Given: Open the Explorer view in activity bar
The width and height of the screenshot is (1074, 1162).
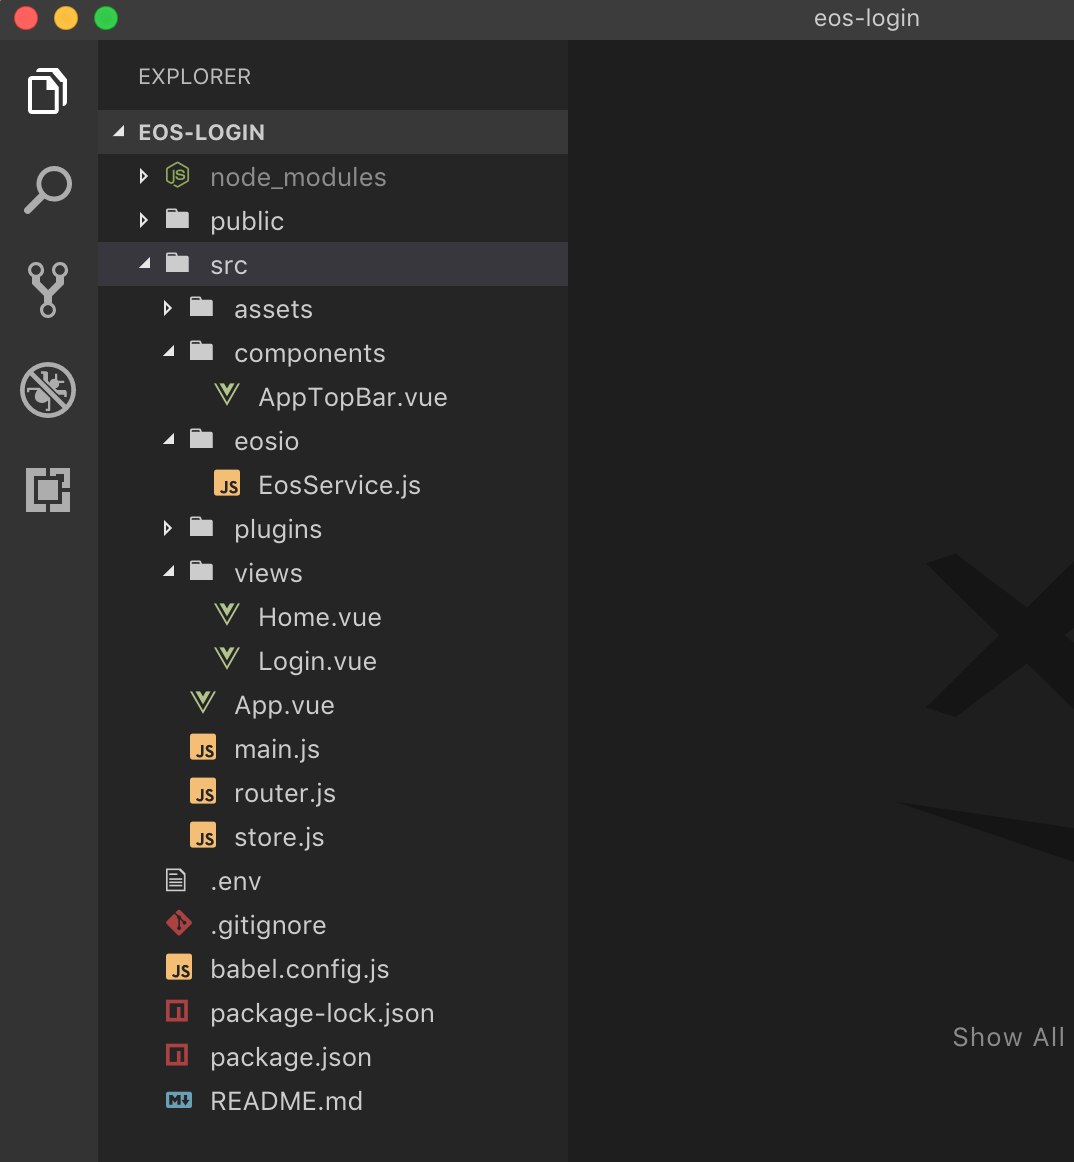Looking at the screenshot, I should tap(48, 91).
